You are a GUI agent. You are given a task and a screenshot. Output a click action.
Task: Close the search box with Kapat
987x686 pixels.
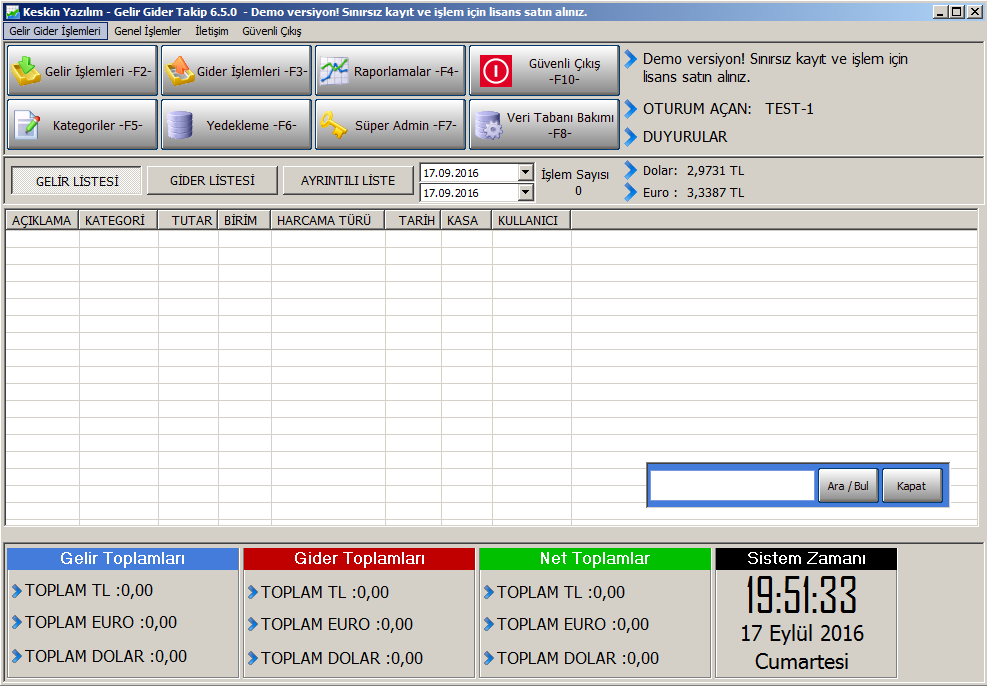point(911,486)
